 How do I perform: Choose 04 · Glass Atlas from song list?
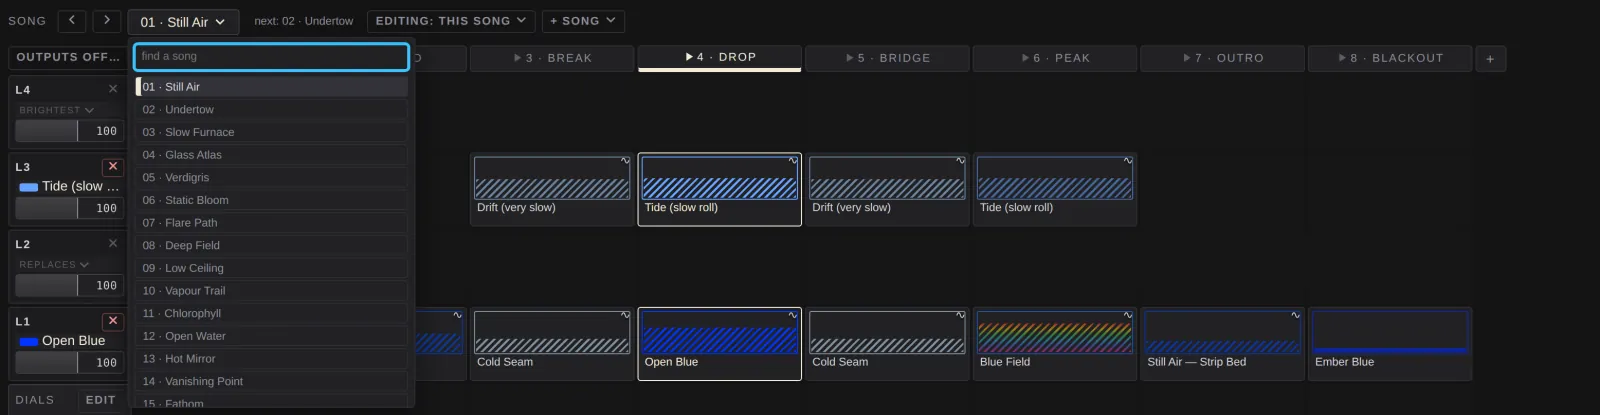[x=271, y=155]
